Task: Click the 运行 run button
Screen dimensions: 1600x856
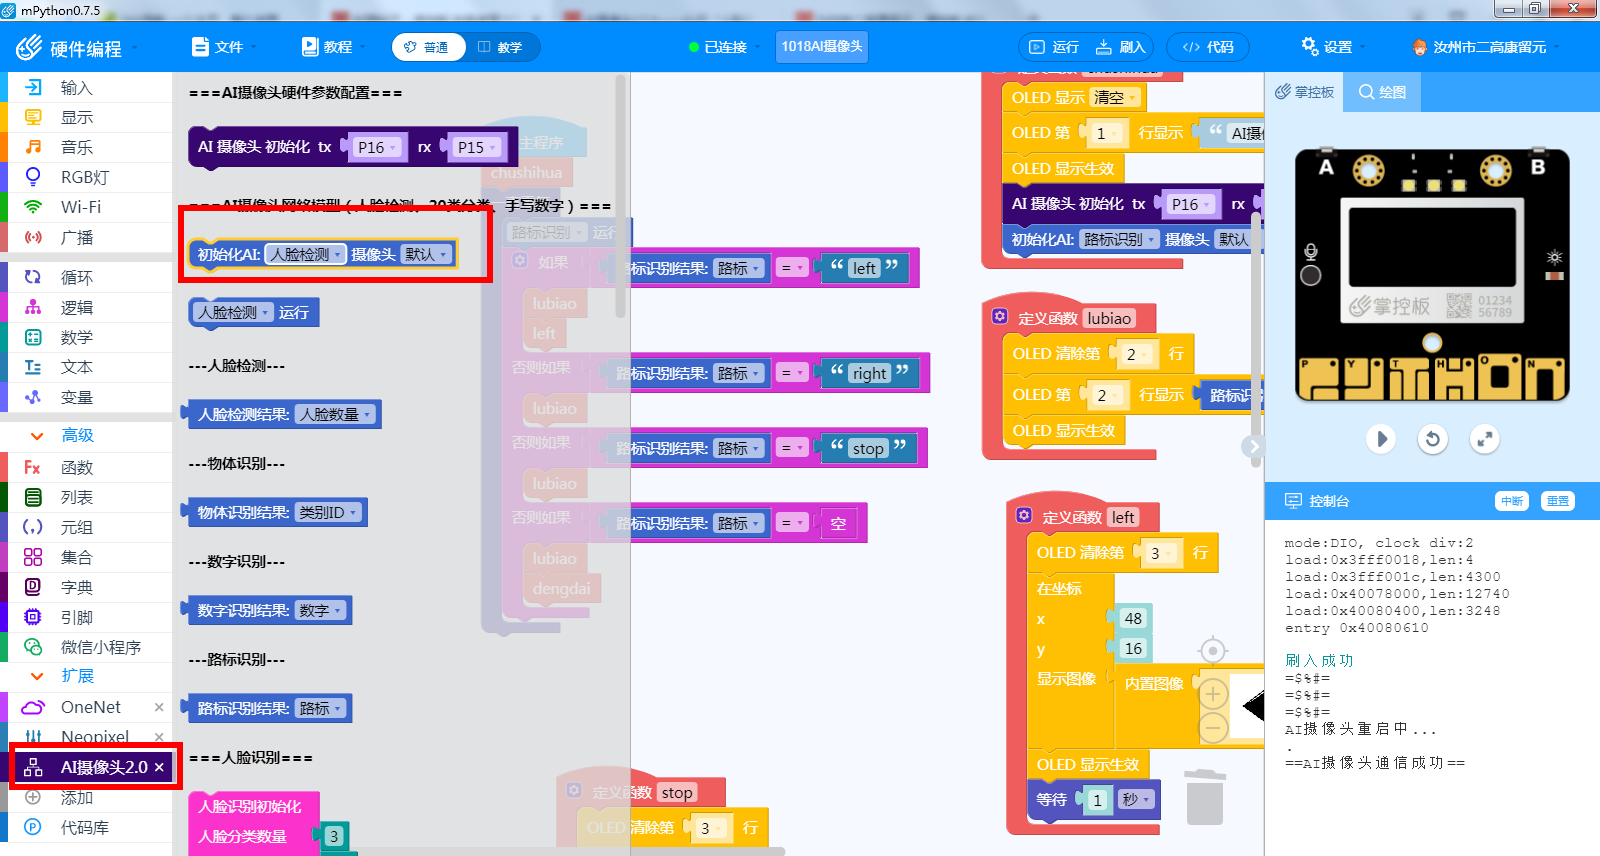Action: click(x=1056, y=47)
